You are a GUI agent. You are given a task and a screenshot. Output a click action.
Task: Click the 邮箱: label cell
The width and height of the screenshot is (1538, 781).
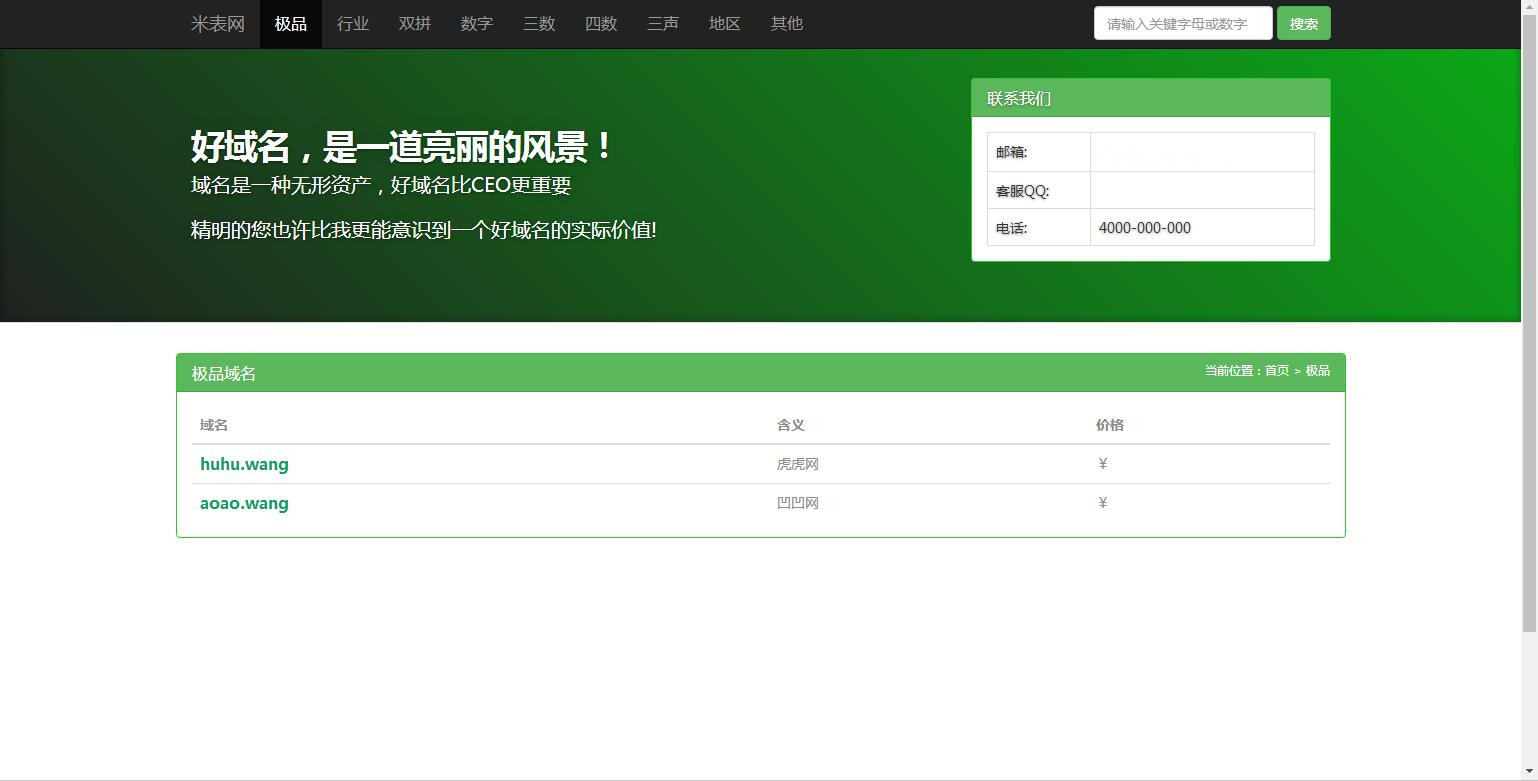pos(1039,152)
